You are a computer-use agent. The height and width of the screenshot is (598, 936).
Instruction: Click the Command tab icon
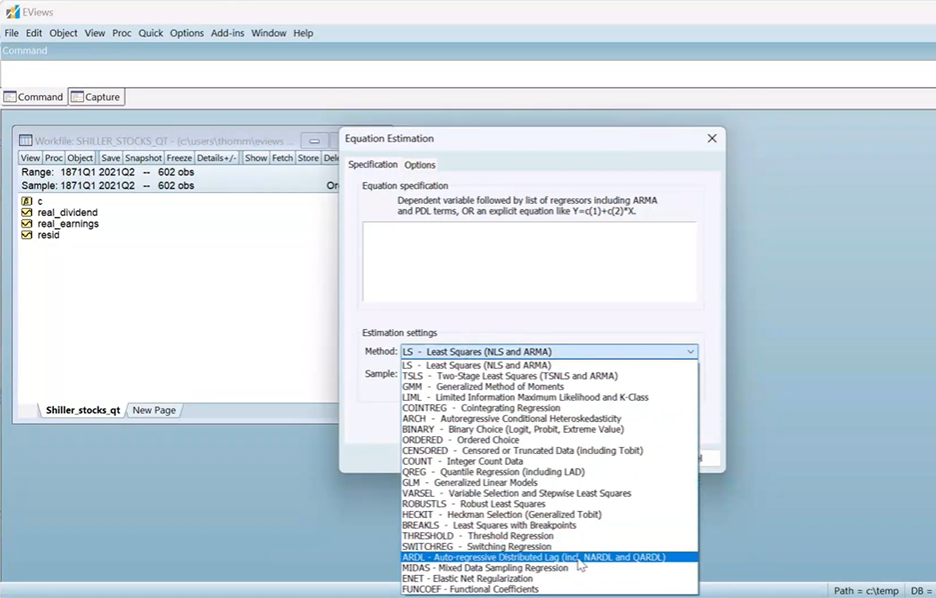pos(10,97)
